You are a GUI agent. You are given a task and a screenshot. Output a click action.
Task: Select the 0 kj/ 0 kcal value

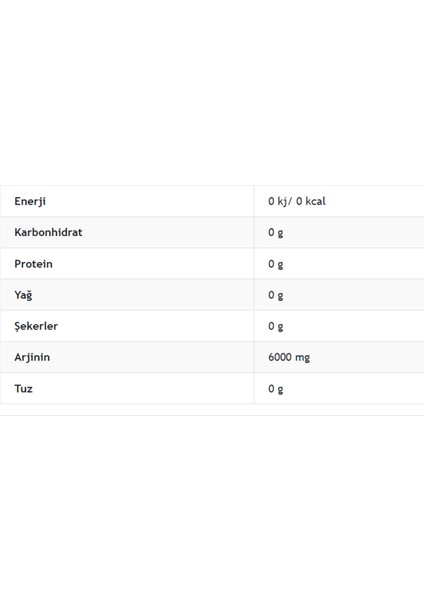[297, 201]
